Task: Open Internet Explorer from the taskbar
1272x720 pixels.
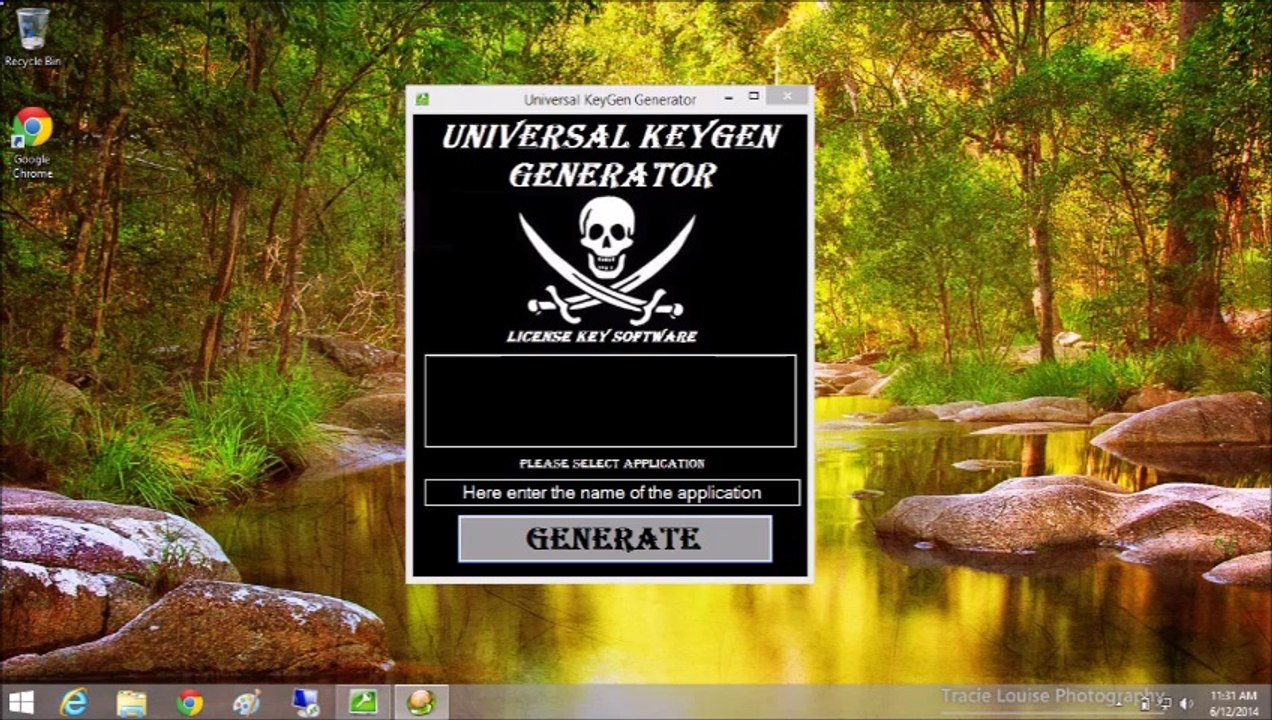Action: pyautogui.click(x=74, y=702)
